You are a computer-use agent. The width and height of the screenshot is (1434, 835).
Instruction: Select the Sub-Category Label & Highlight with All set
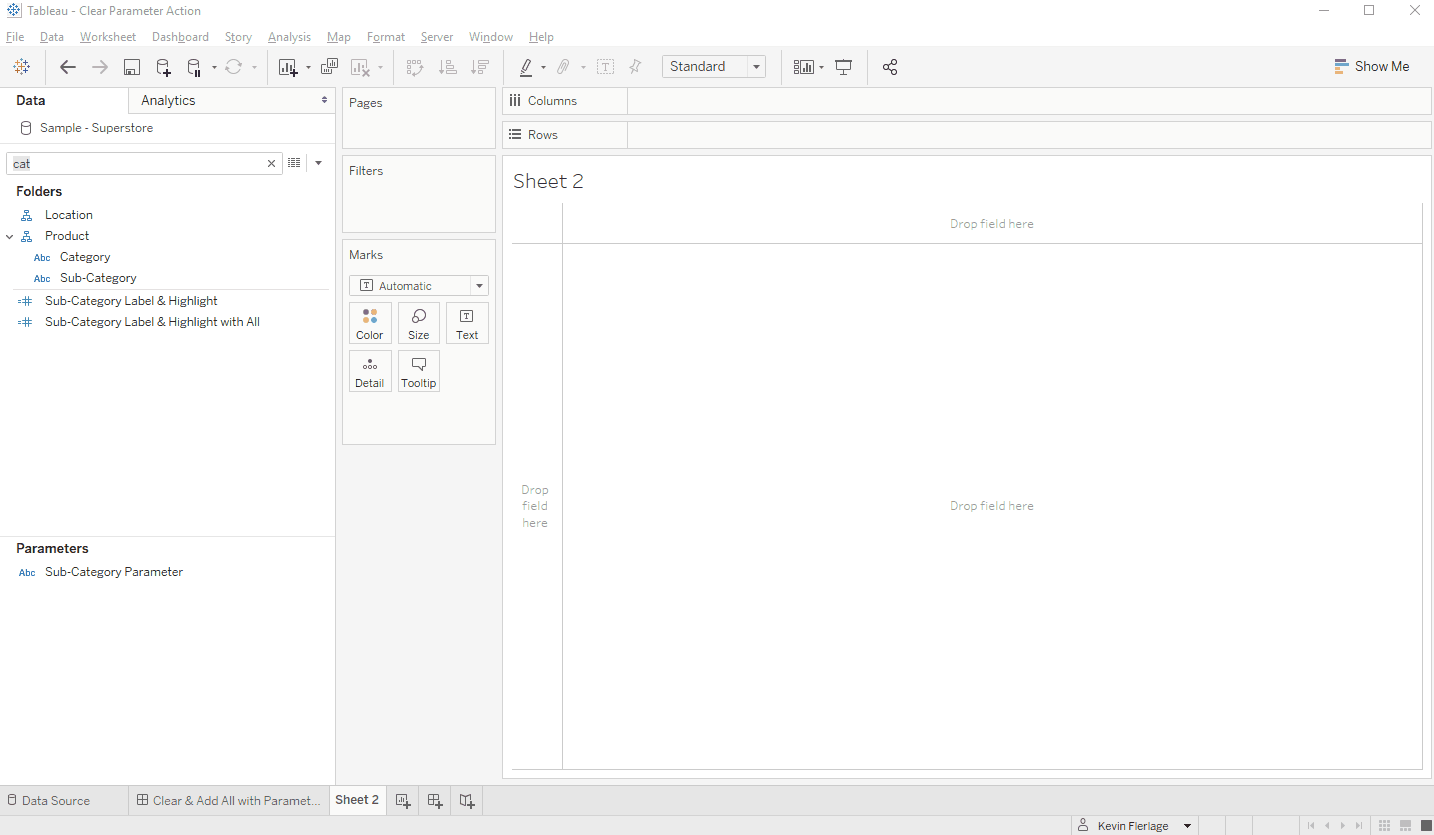pyautogui.click(x=152, y=322)
